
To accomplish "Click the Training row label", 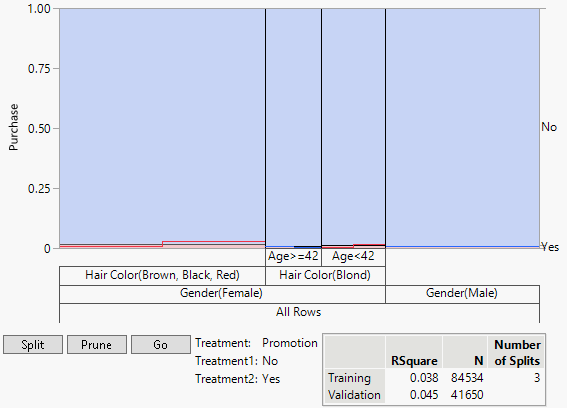I will pyautogui.click(x=349, y=378).
